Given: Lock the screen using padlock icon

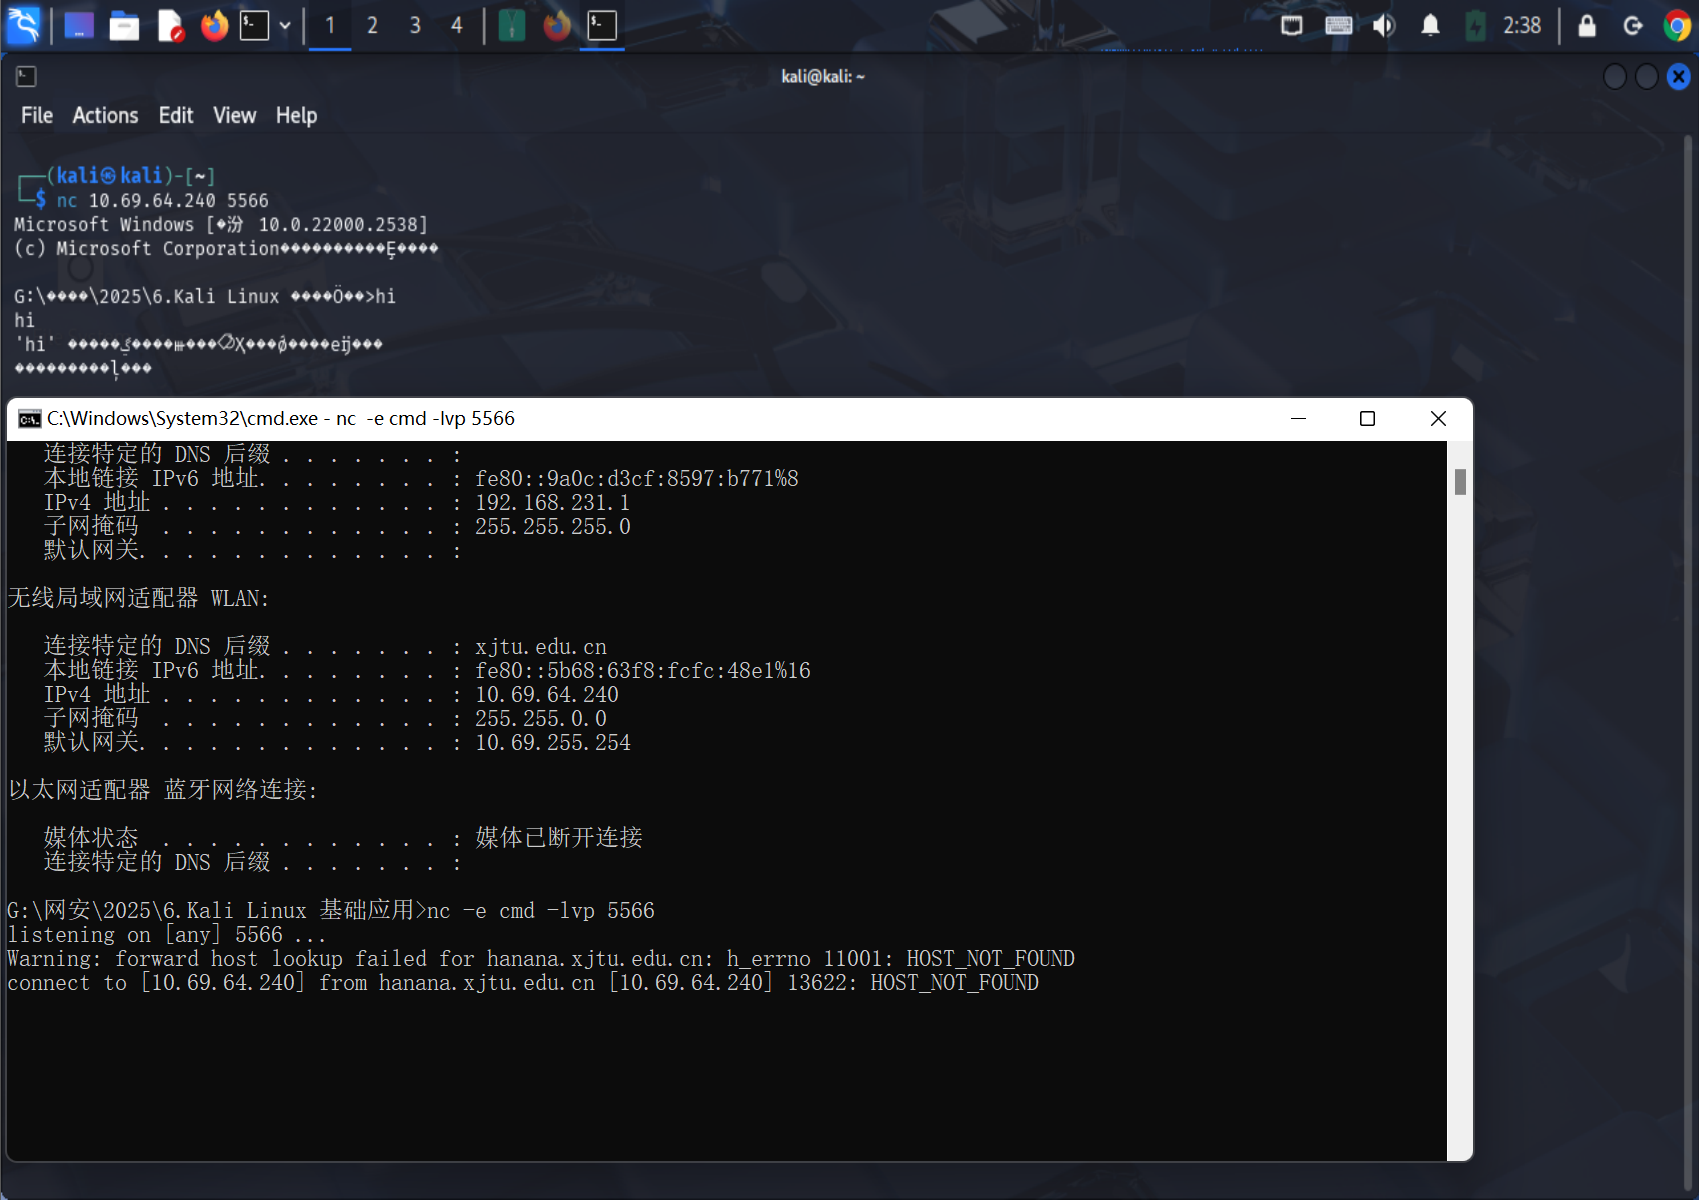Looking at the screenshot, I should point(1587,25).
